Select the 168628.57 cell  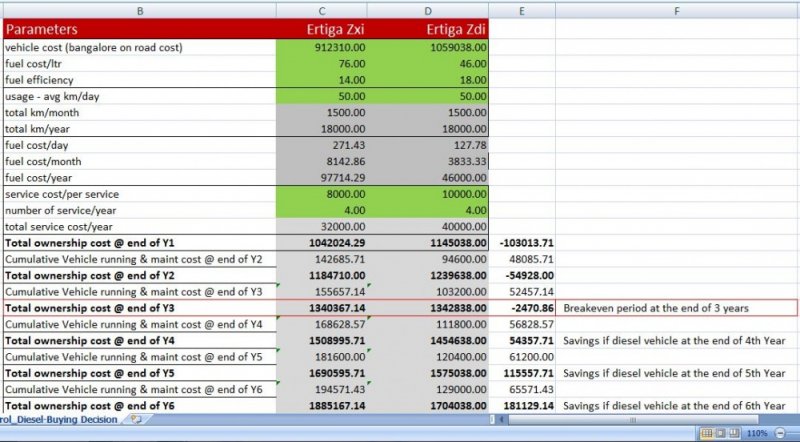pos(321,325)
